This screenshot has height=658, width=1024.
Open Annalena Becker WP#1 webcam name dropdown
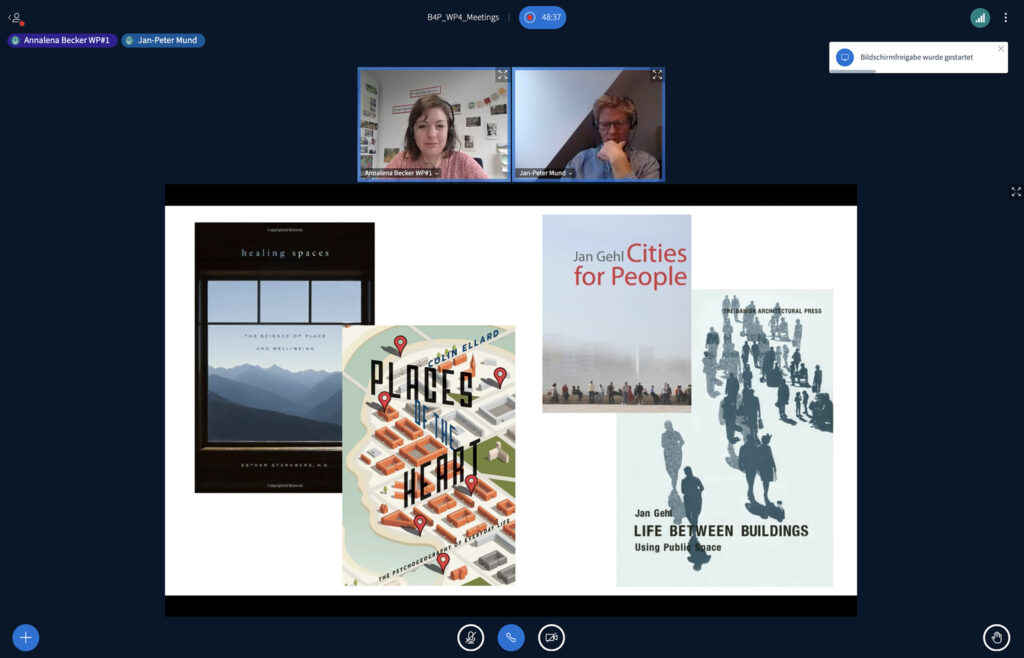click(x=401, y=173)
